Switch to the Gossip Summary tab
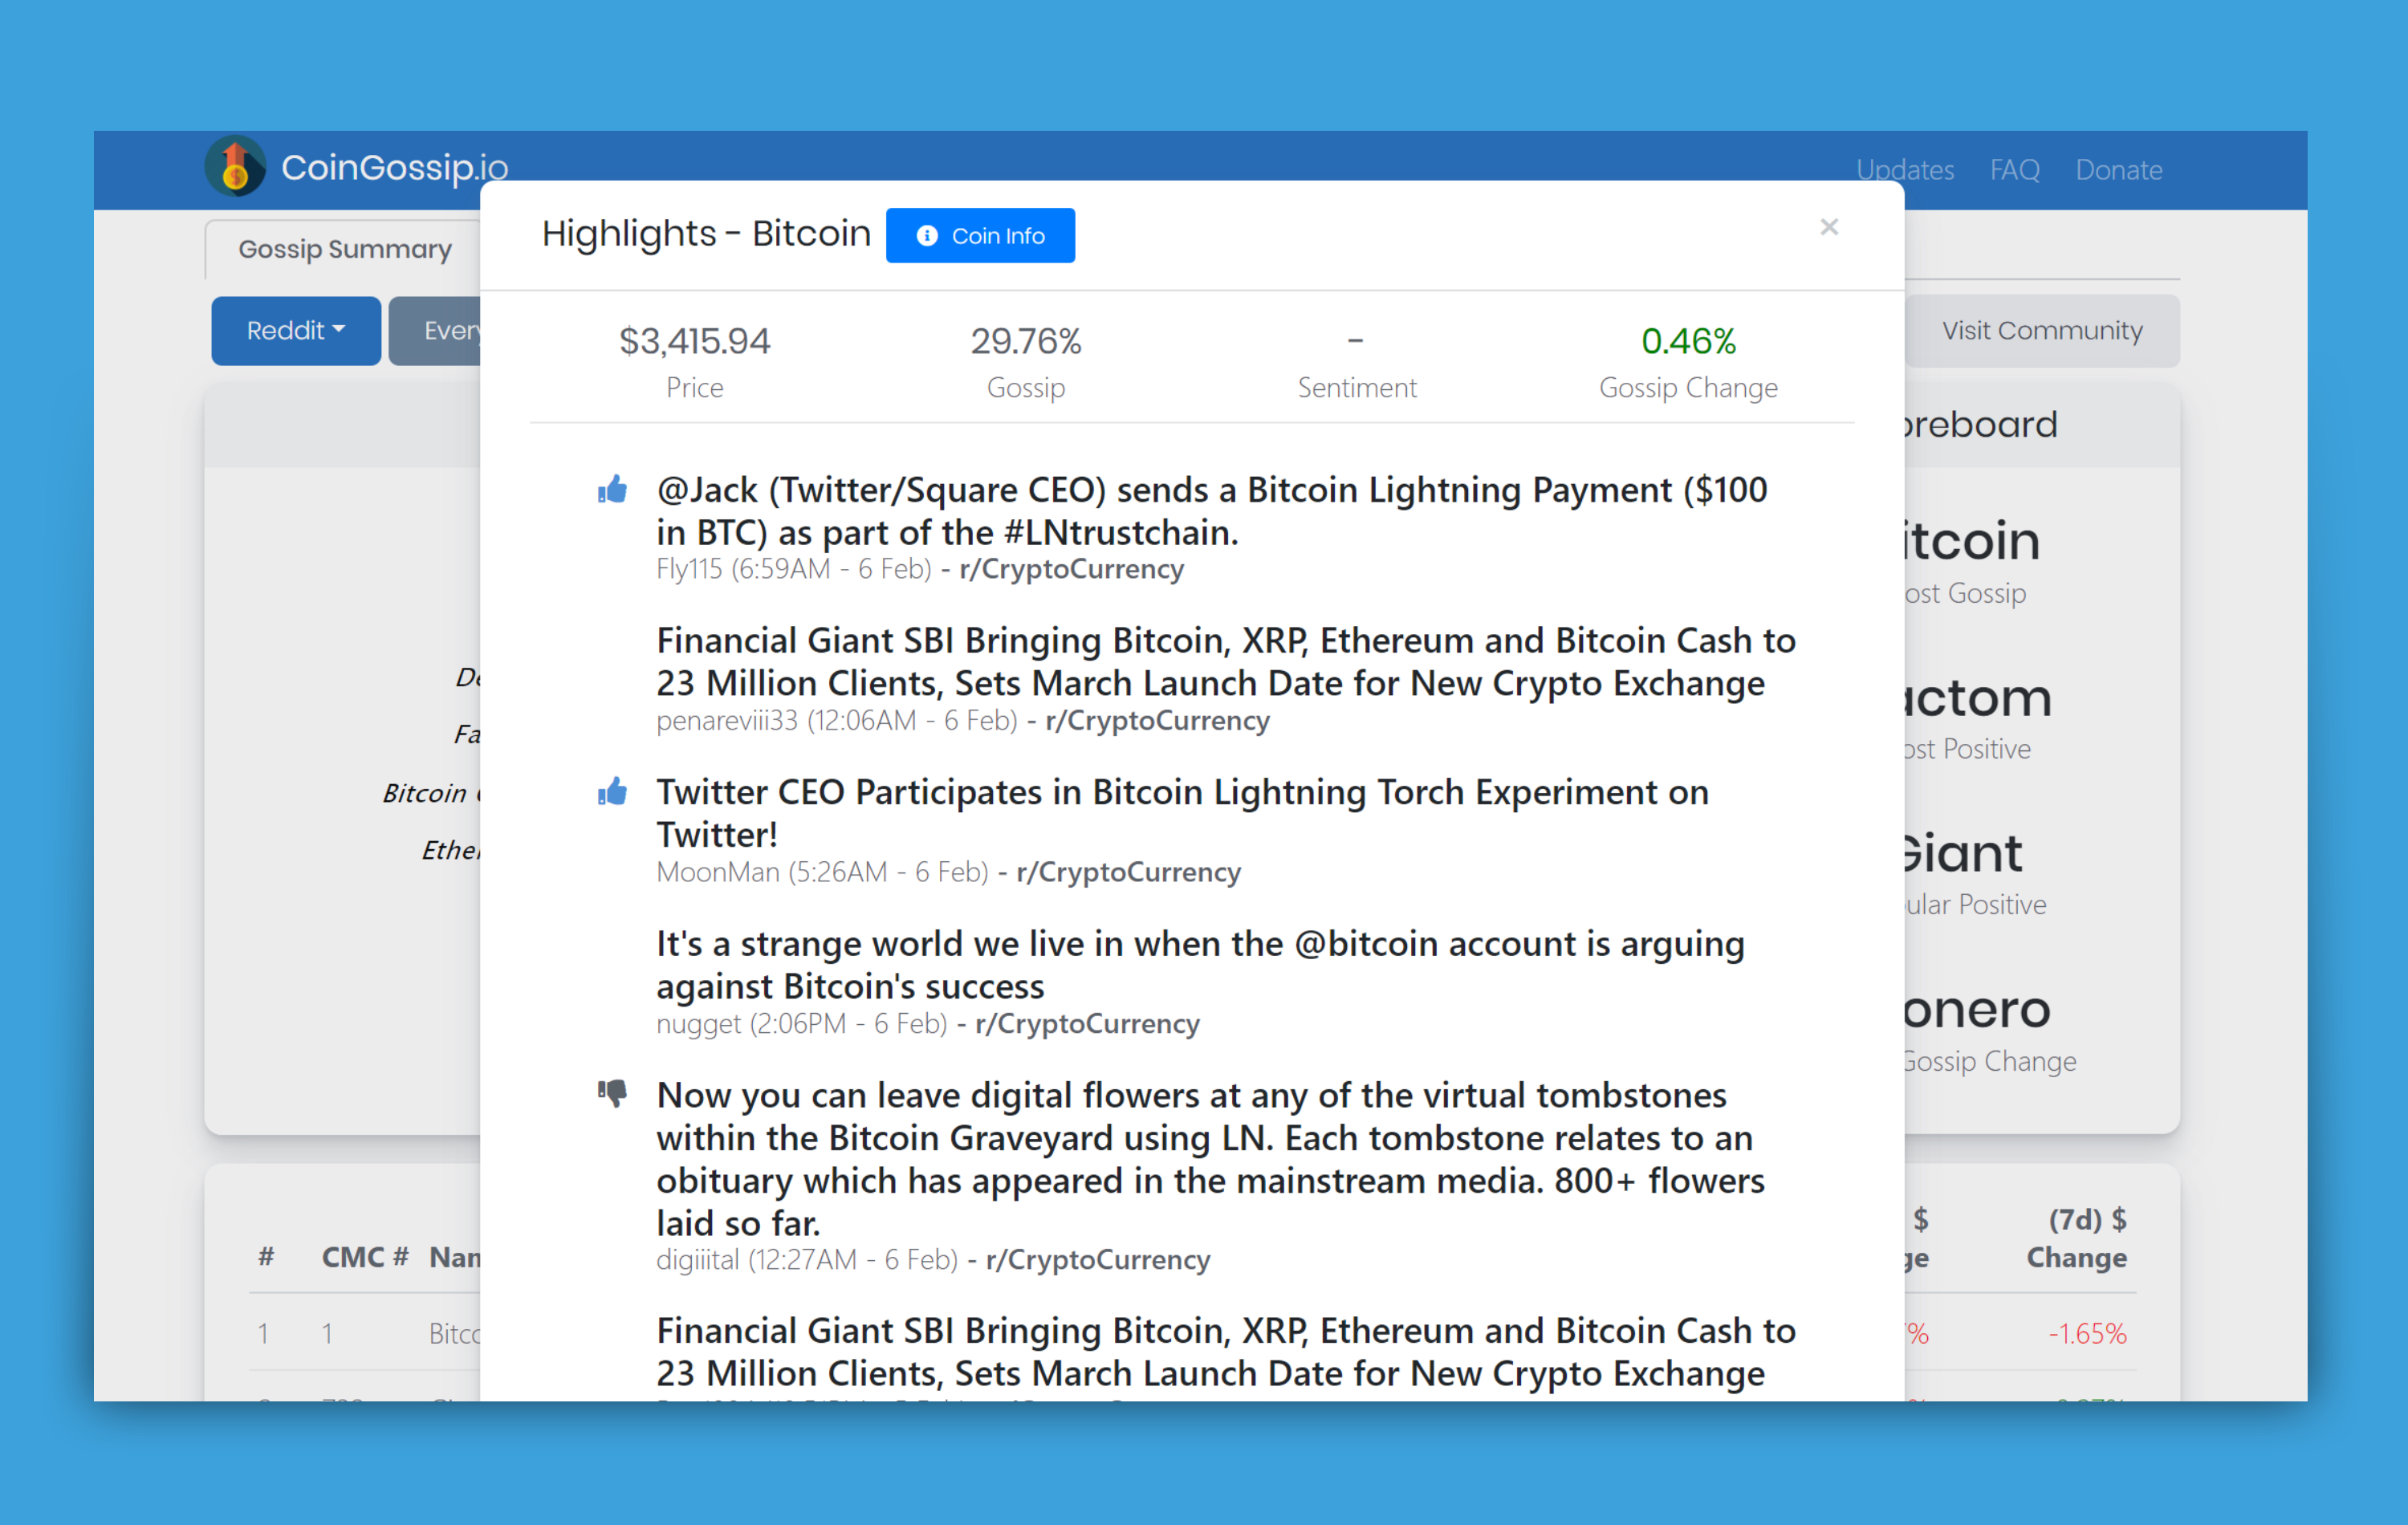This screenshot has height=1525, width=2408. click(344, 249)
